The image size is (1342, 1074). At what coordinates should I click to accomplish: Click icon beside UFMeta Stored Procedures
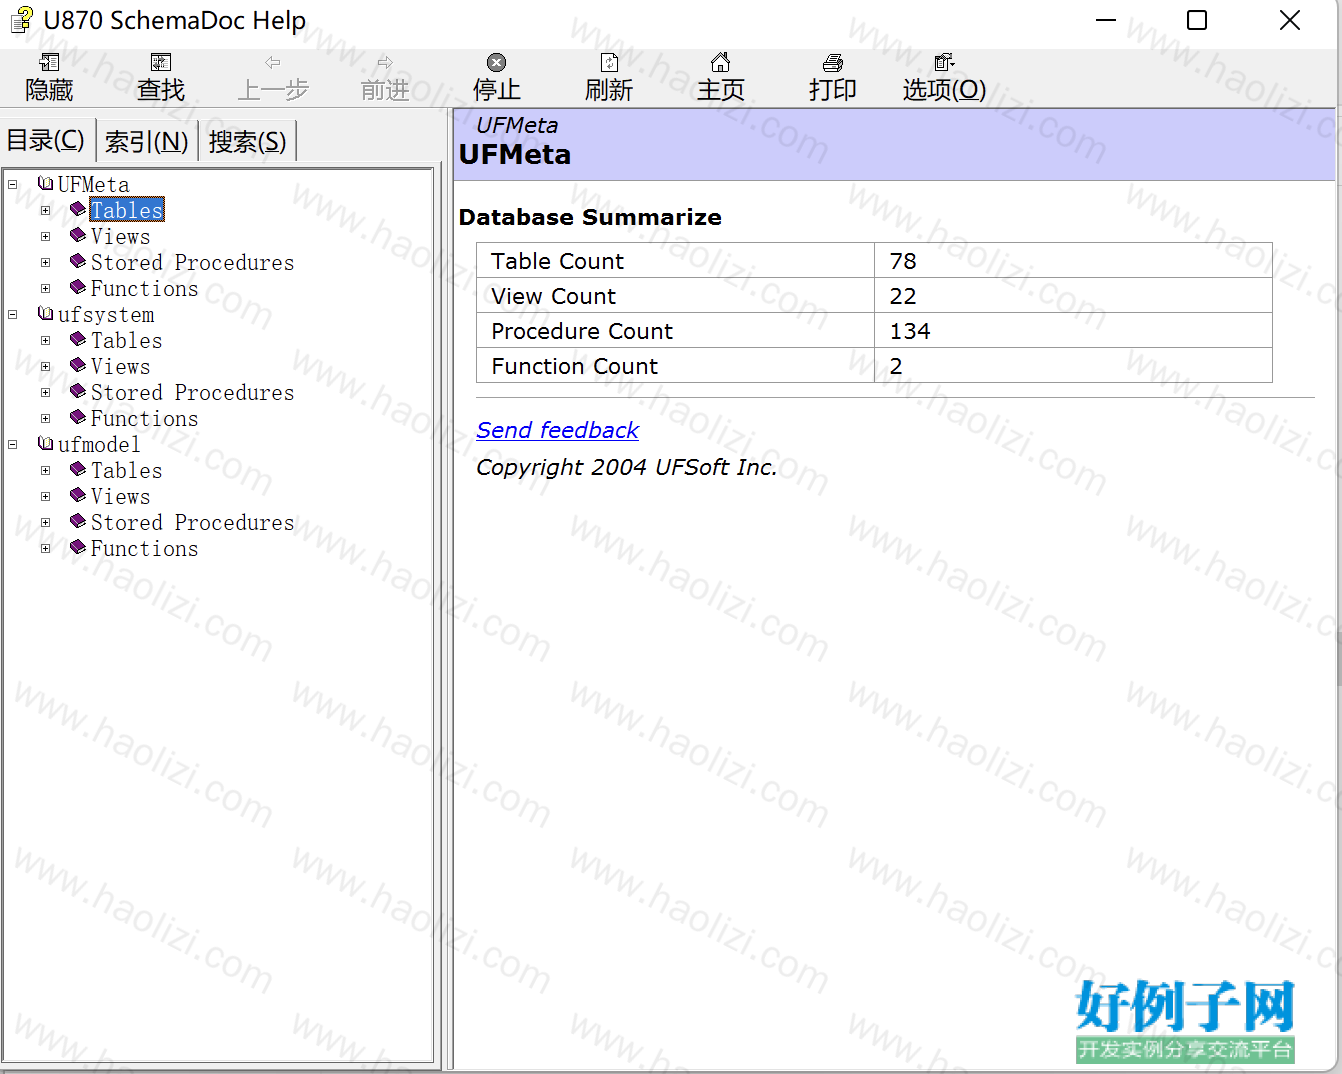pos(78,262)
